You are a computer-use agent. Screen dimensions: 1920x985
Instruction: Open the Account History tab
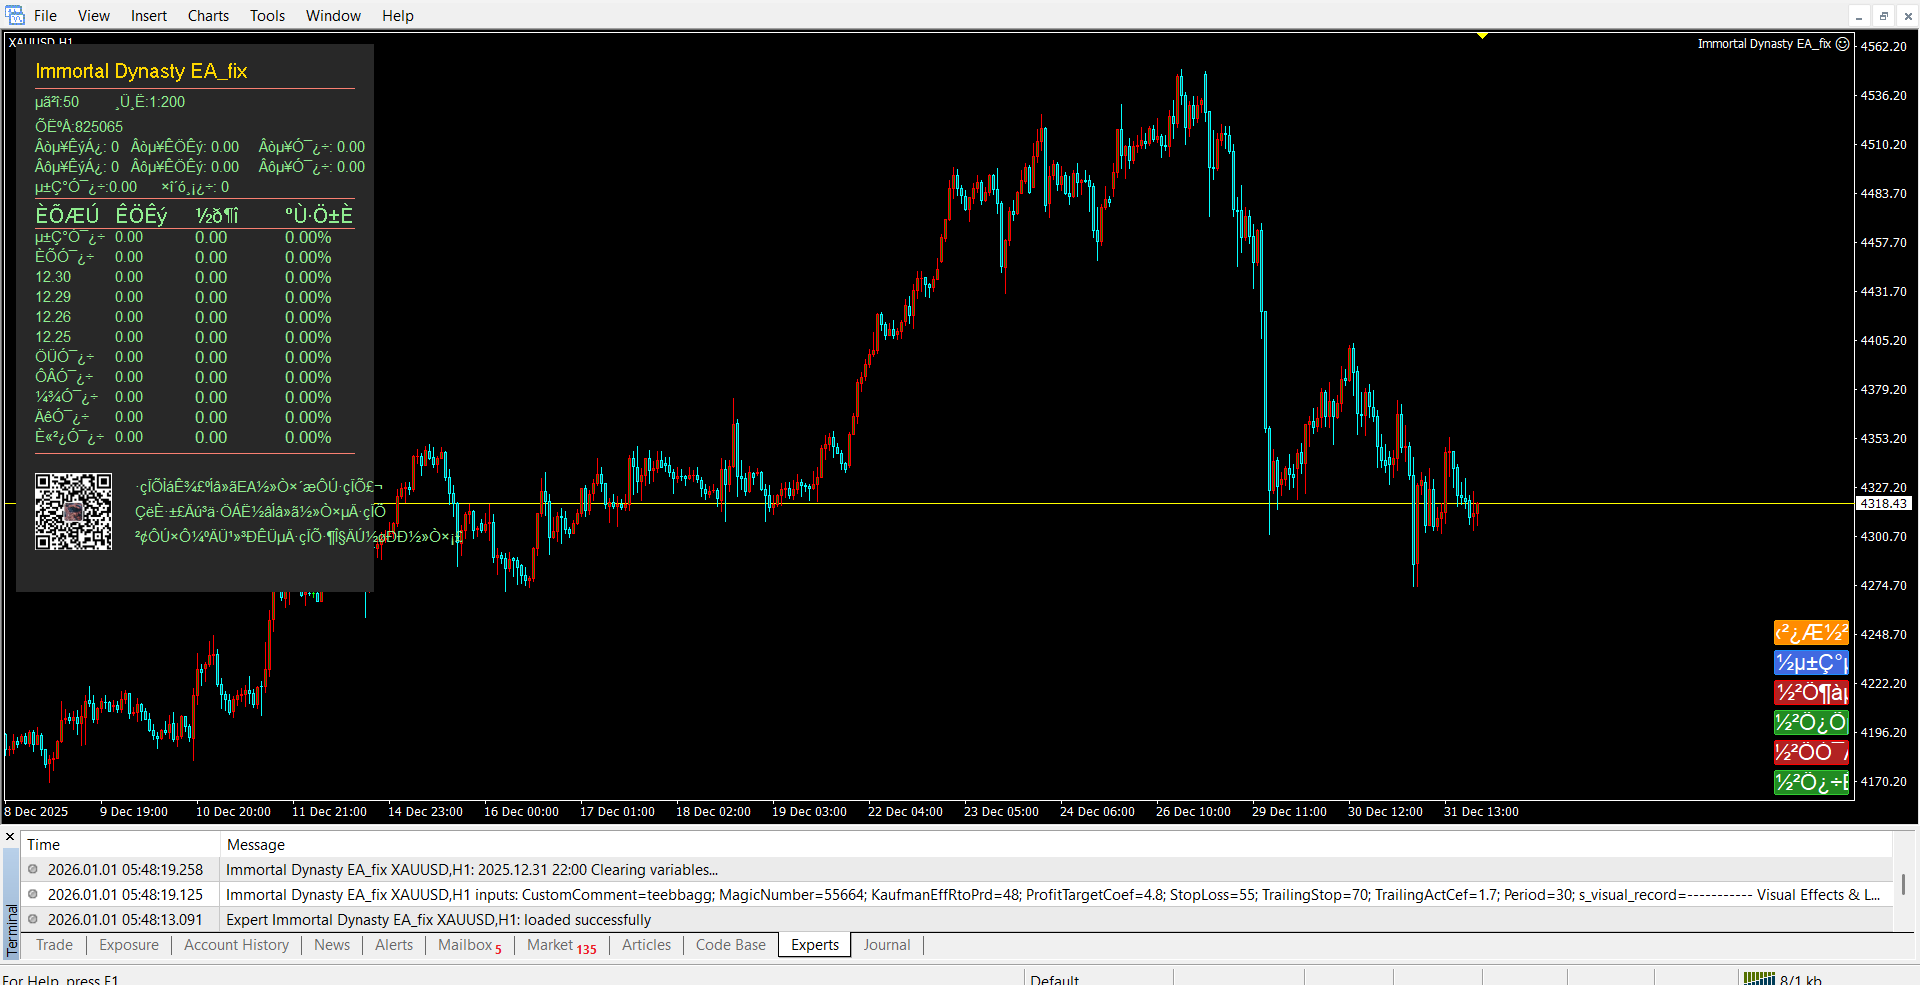[x=236, y=945]
